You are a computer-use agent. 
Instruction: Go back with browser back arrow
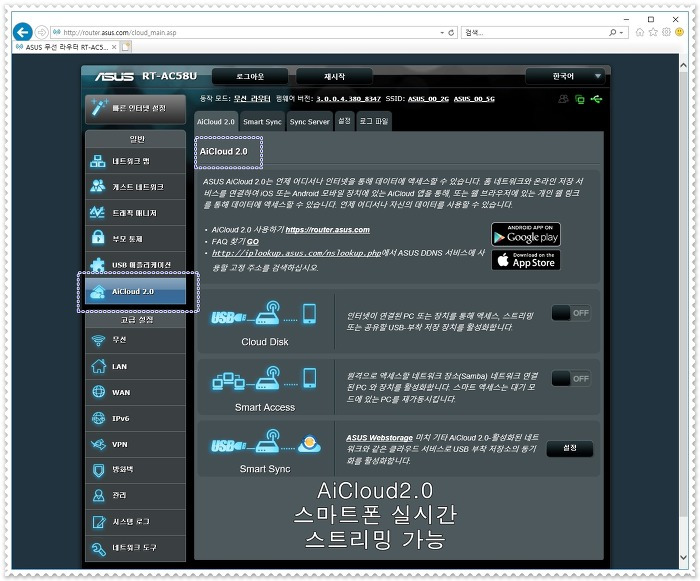(23, 32)
